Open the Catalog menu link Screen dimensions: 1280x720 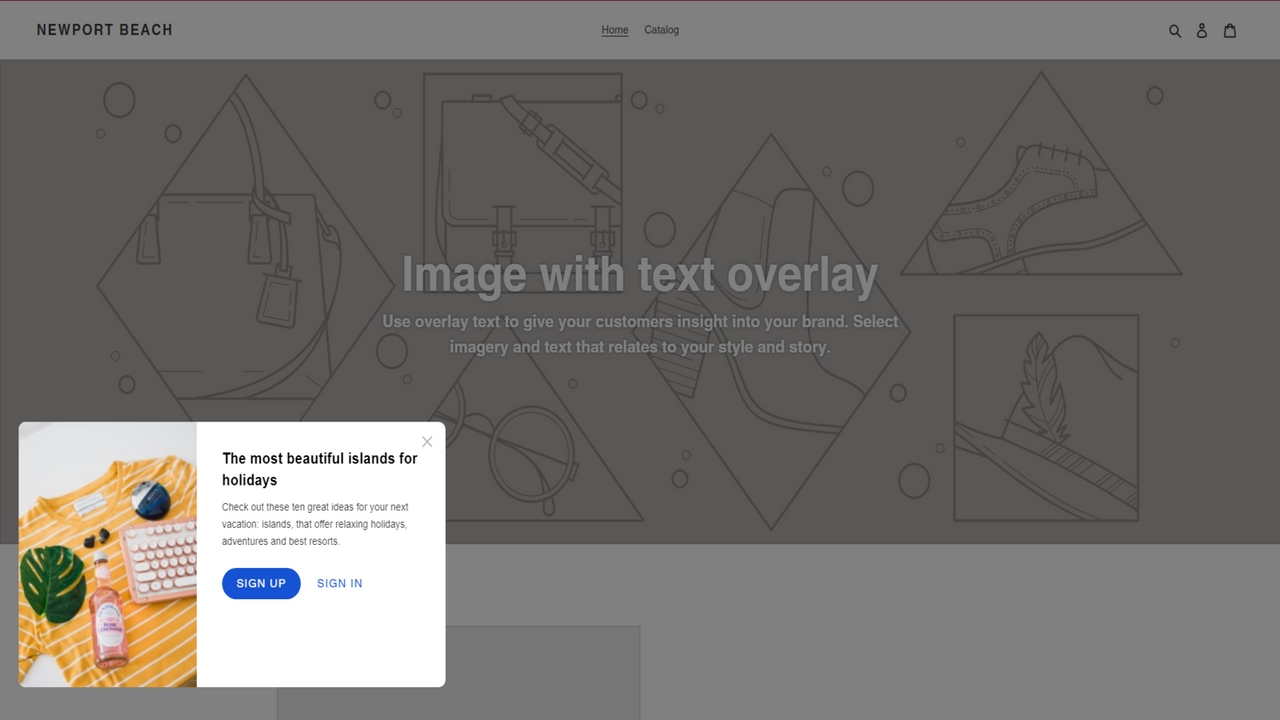661,30
